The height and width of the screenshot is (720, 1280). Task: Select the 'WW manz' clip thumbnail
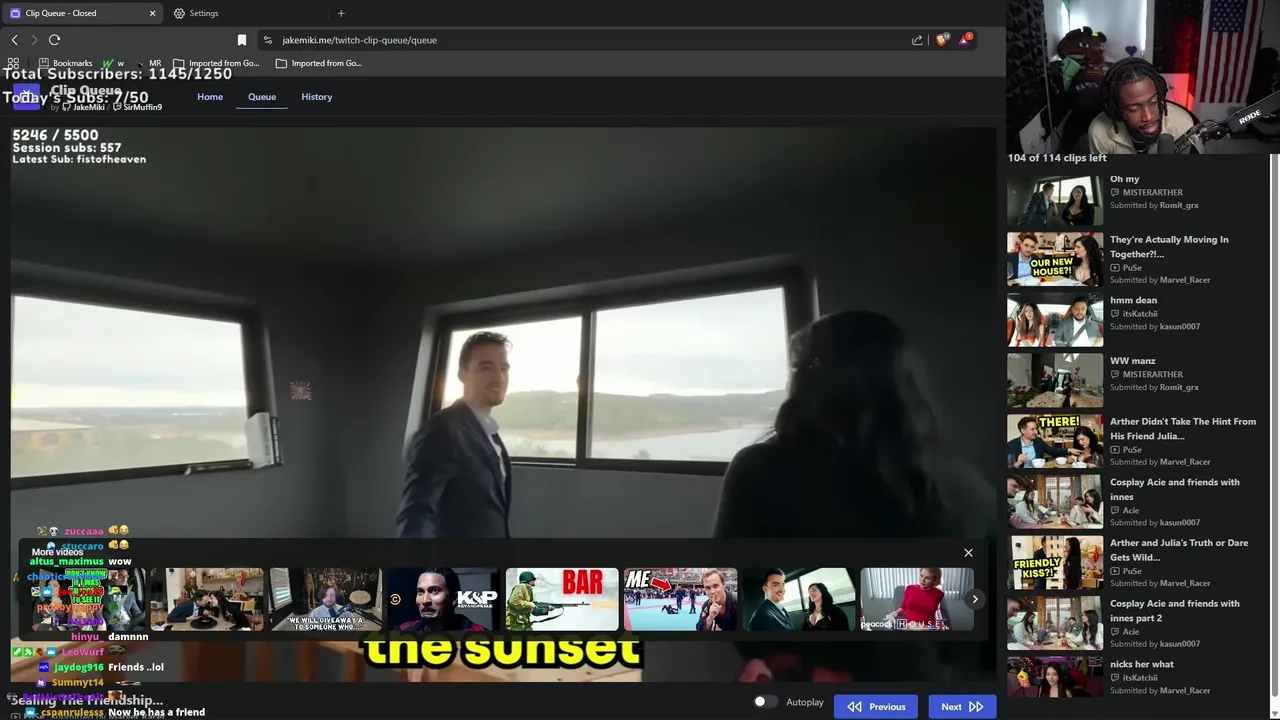click(1054, 380)
